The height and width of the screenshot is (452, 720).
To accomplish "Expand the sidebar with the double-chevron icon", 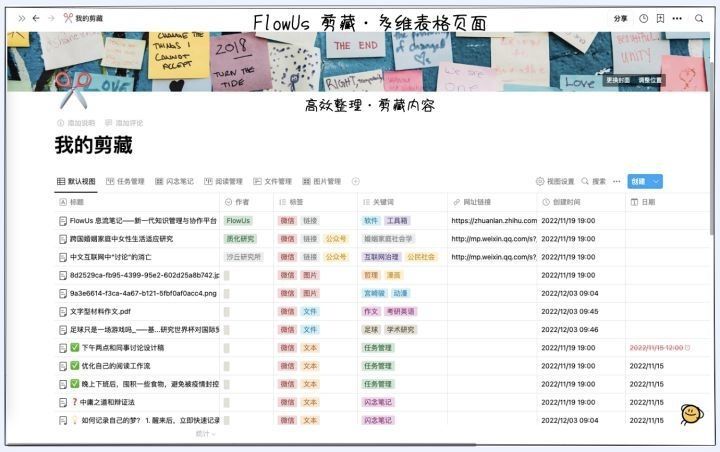I will (x=22, y=18).
